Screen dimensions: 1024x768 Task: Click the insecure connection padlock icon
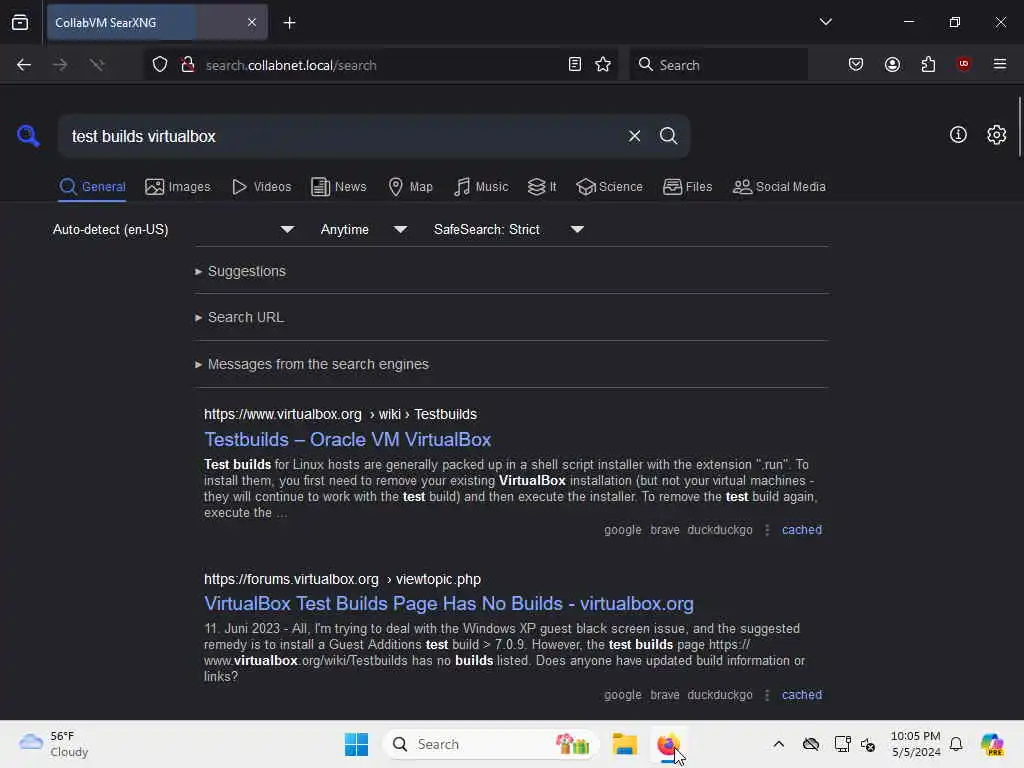coord(187,65)
